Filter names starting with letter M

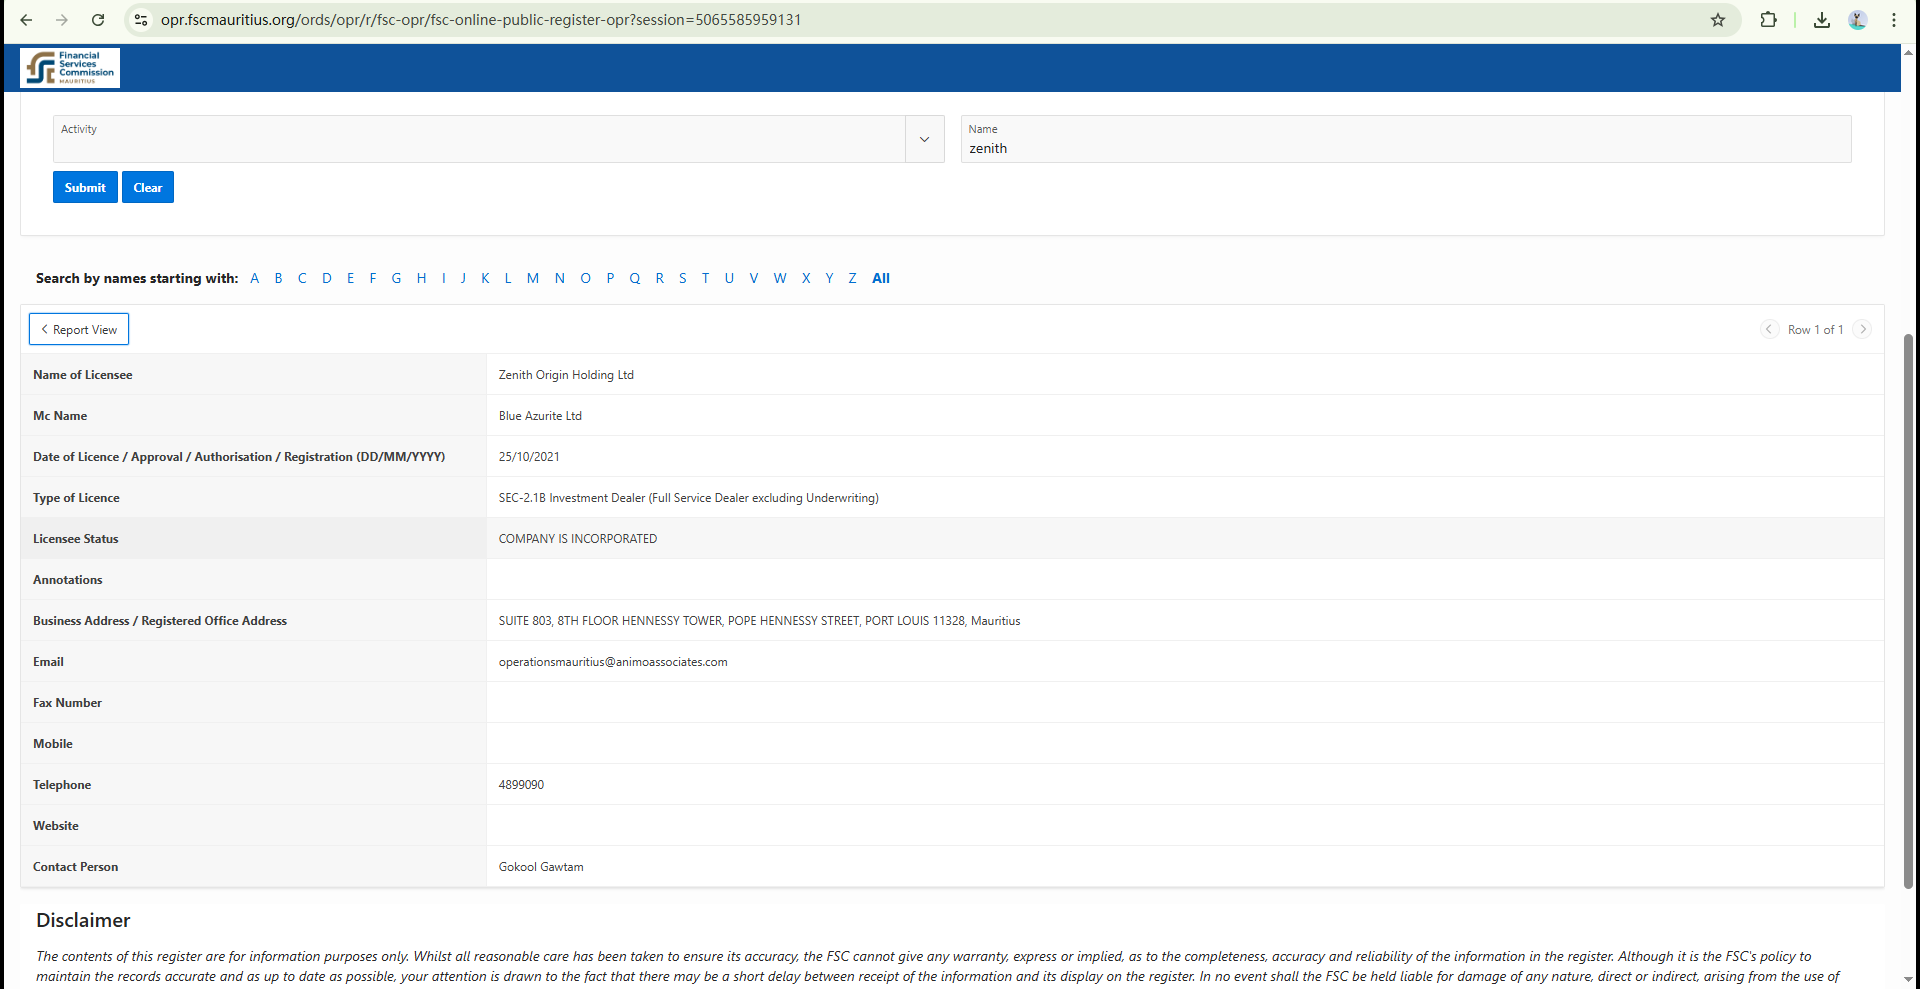532,278
